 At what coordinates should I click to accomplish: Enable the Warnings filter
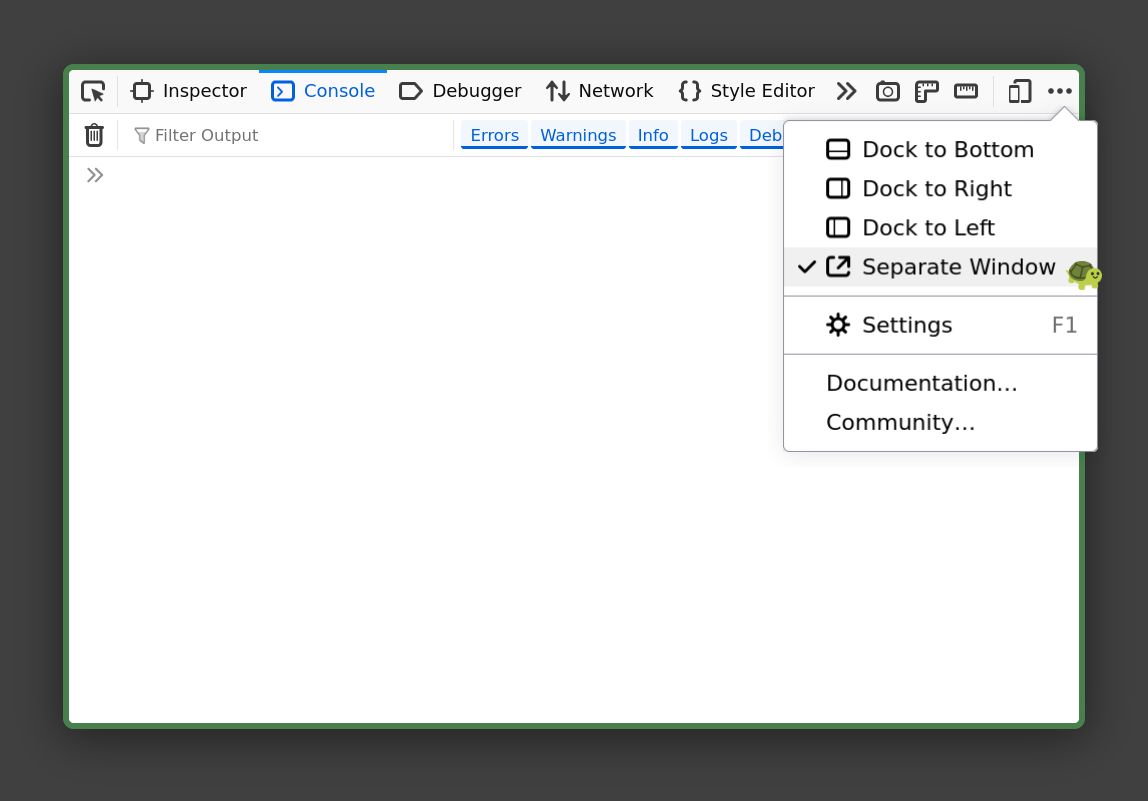click(577, 134)
